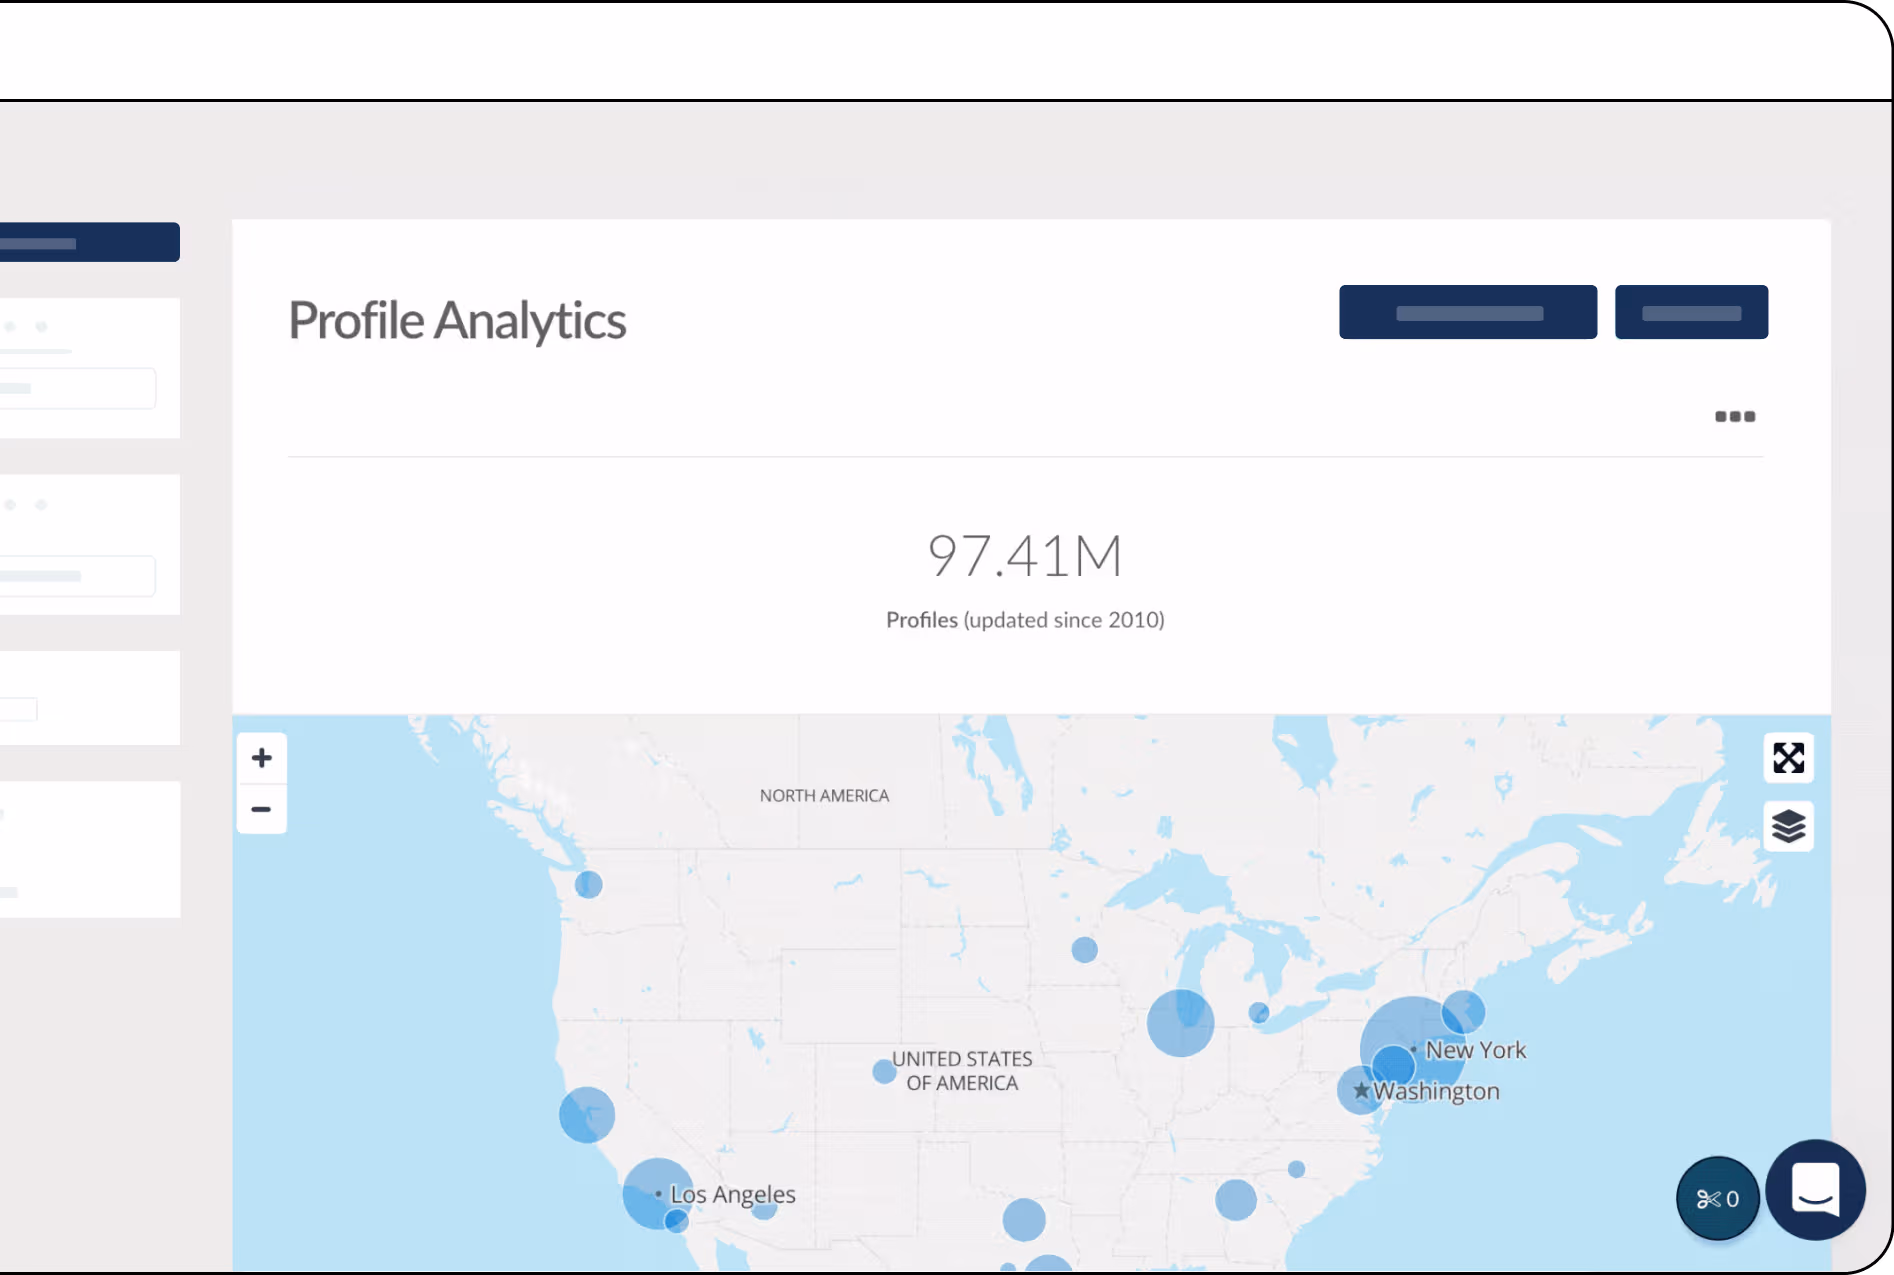The height and width of the screenshot is (1275, 1894).
Task: Click the New York map label
Action: click(1475, 1050)
